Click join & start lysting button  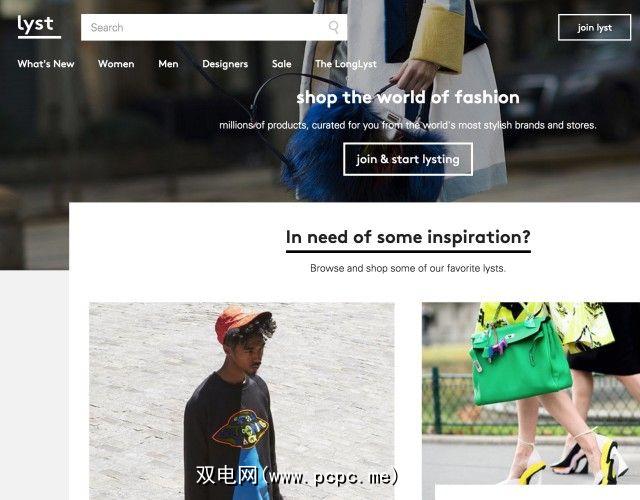pos(408,159)
